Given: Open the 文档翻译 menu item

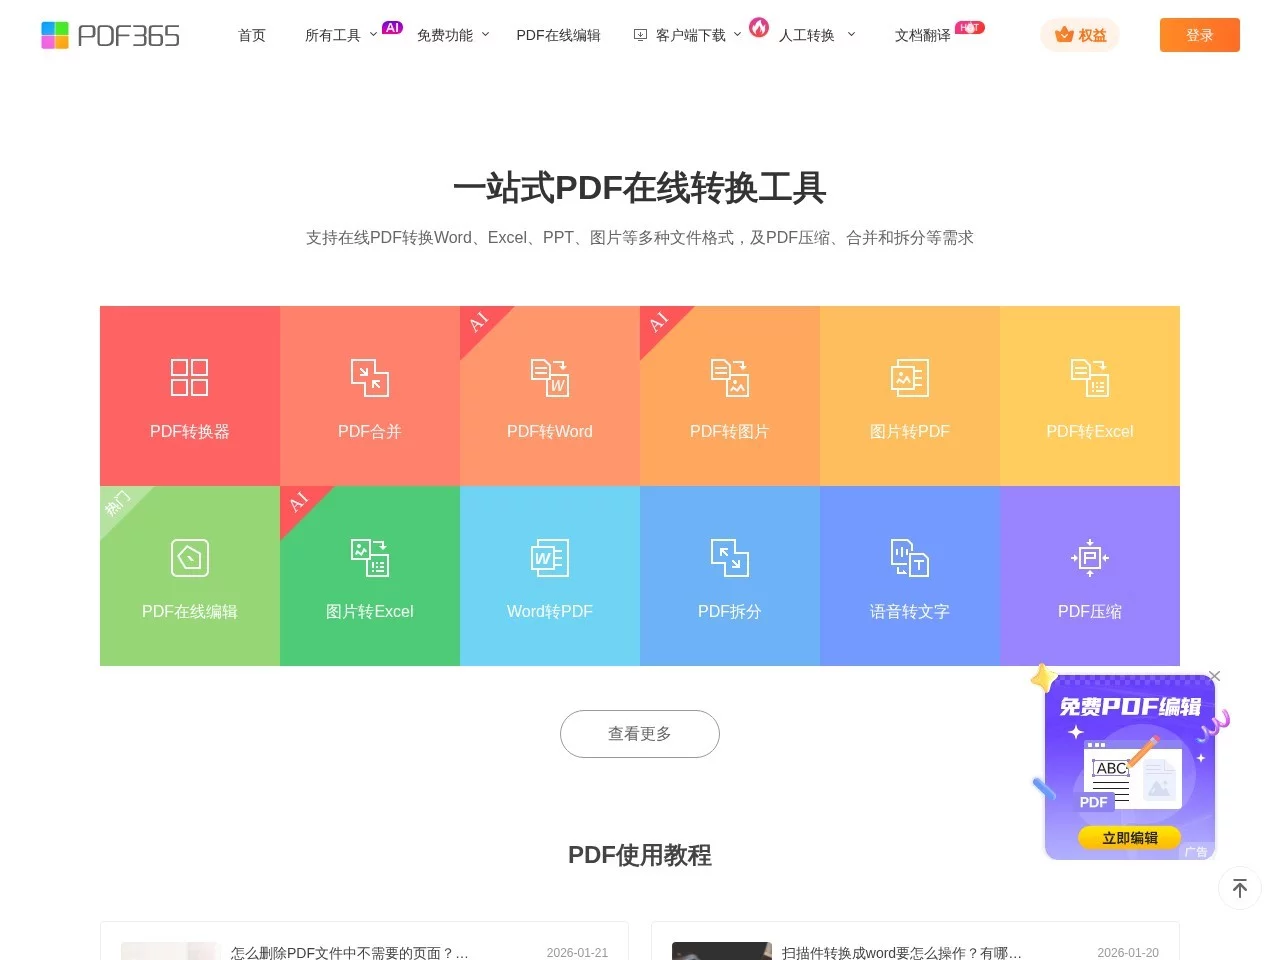Looking at the screenshot, I should [x=922, y=35].
